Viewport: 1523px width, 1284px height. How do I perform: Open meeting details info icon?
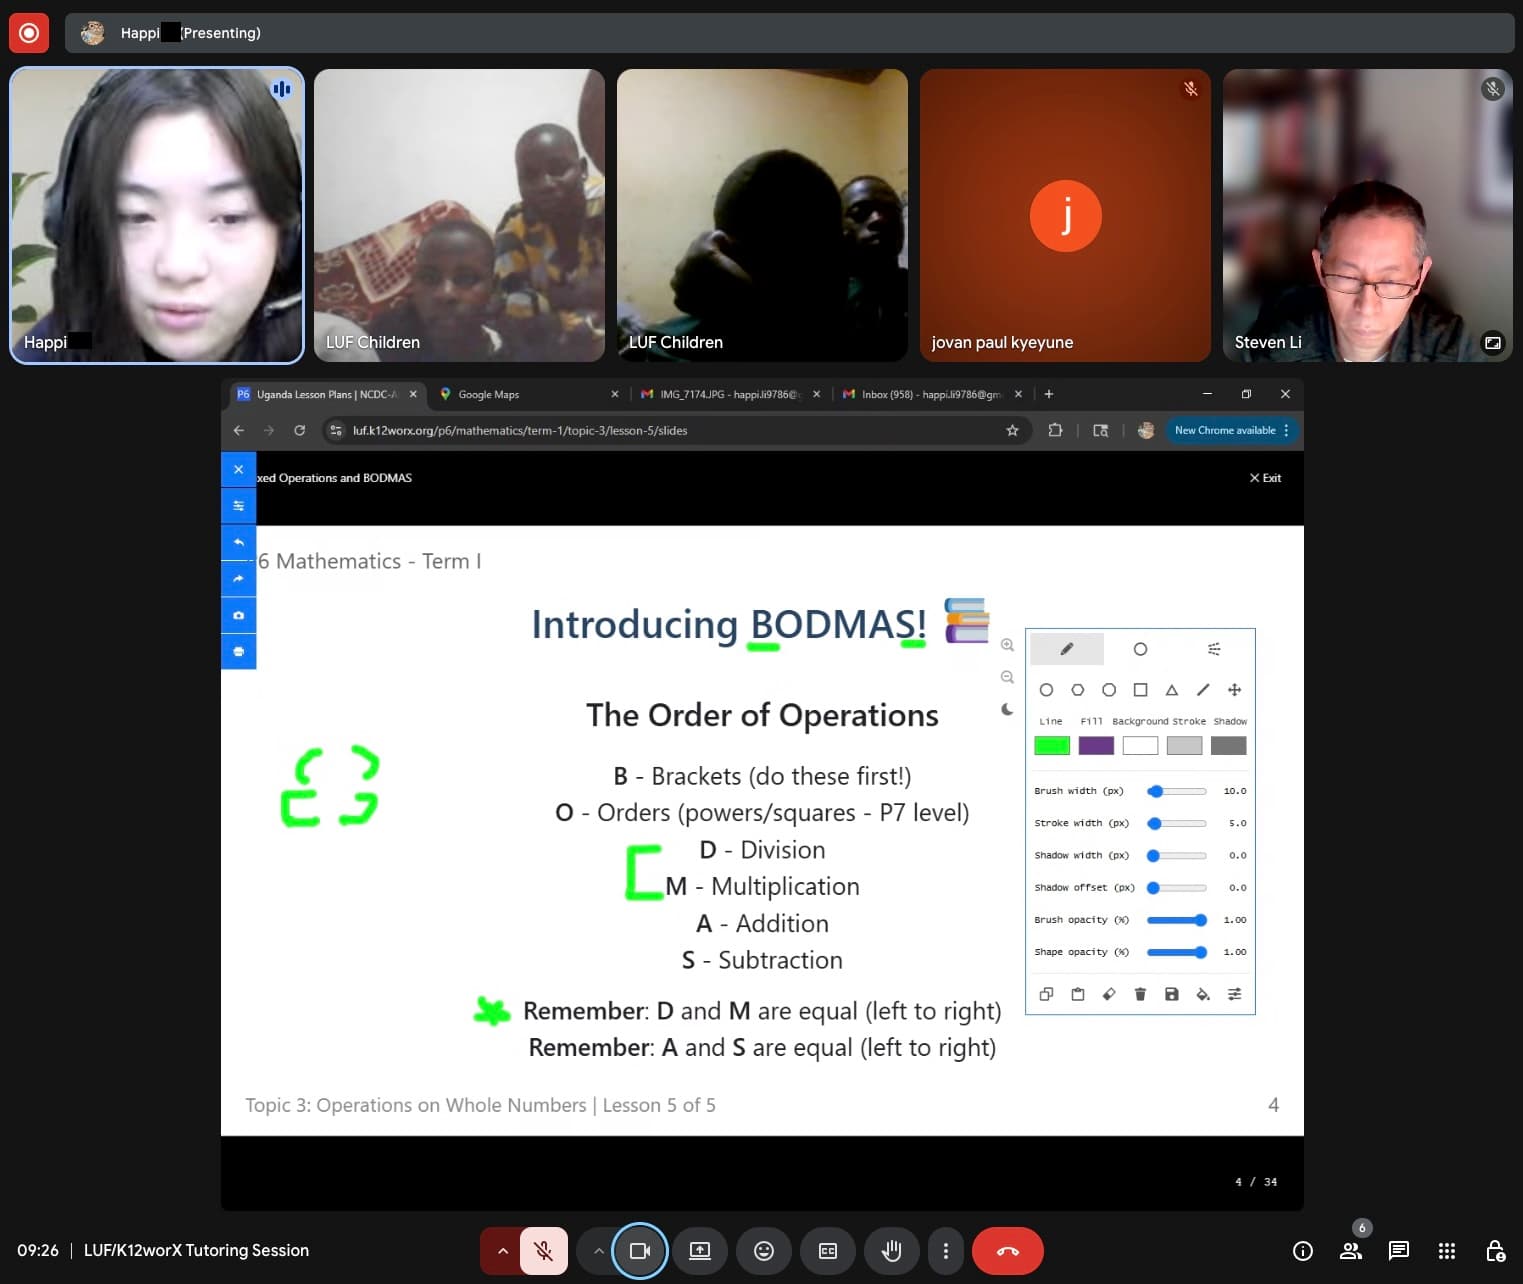(1303, 1250)
